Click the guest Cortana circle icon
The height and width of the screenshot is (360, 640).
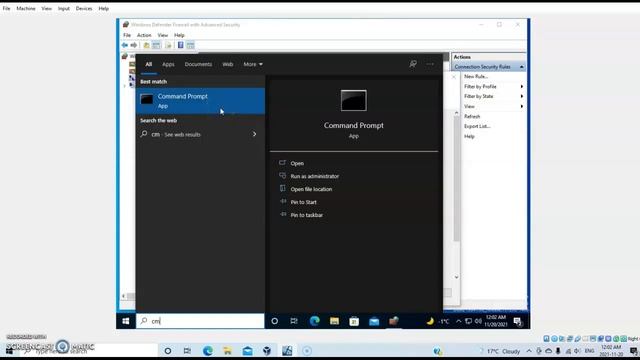tap(275, 321)
